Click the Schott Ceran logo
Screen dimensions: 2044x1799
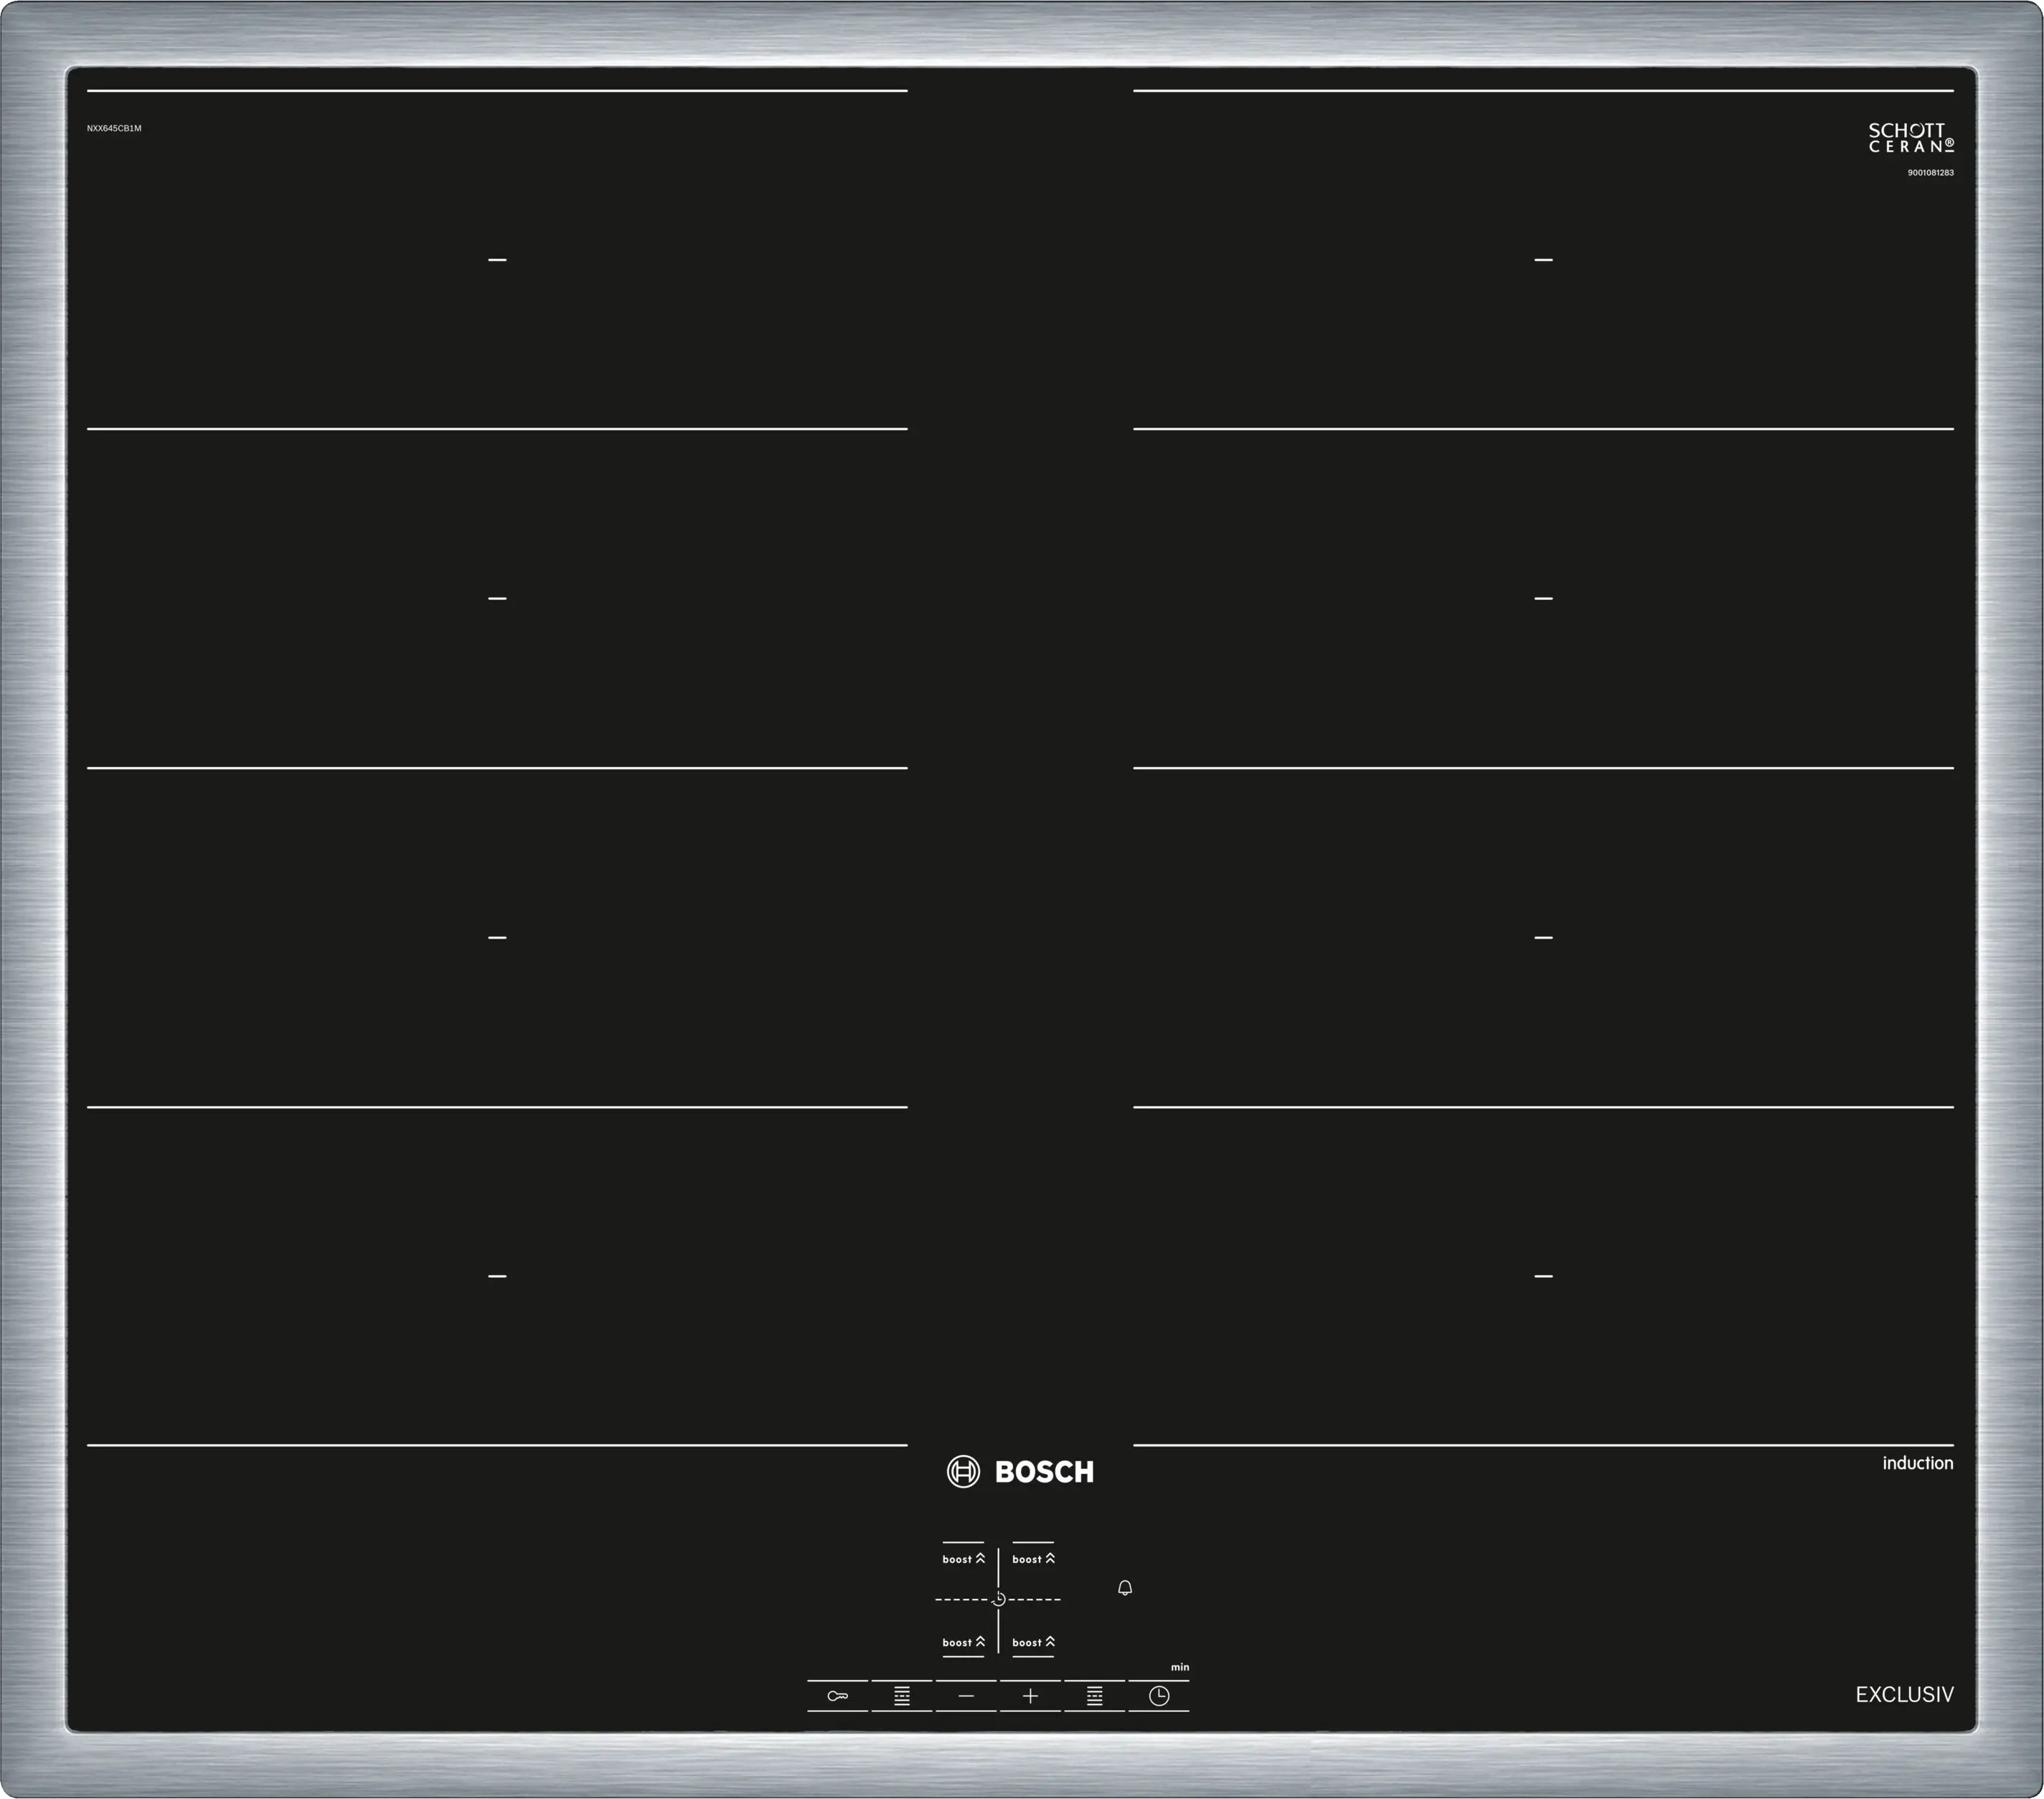pyautogui.click(x=1910, y=138)
